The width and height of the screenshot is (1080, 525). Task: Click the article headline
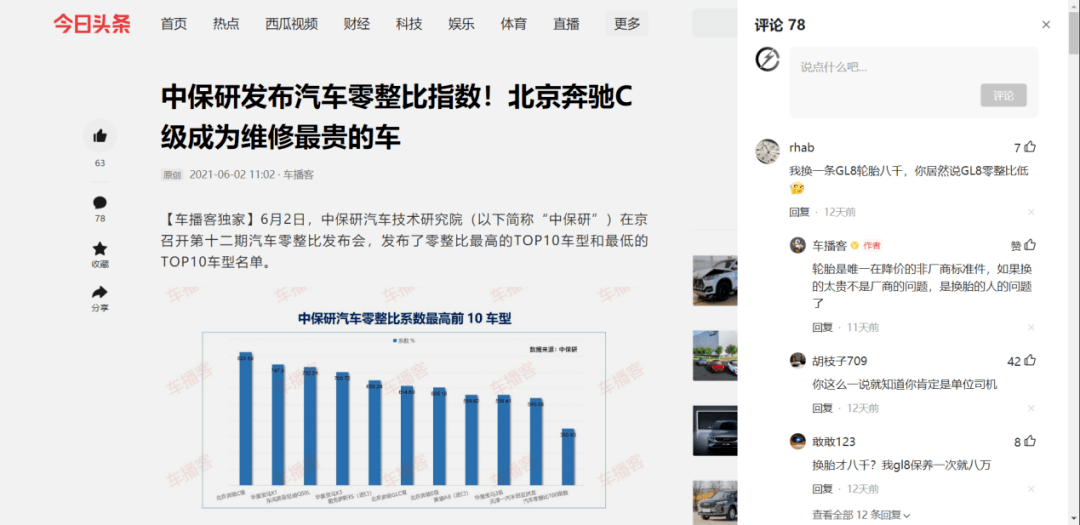(x=396, y=118)
